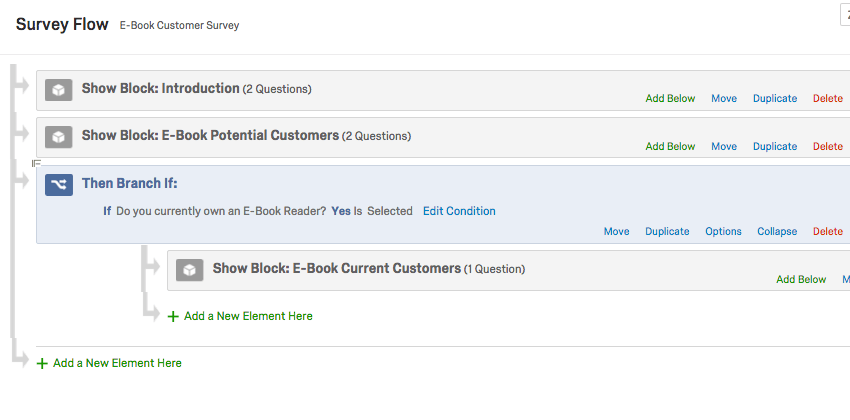Move the Introduction block
850x420 pixels.
[724, 98]
